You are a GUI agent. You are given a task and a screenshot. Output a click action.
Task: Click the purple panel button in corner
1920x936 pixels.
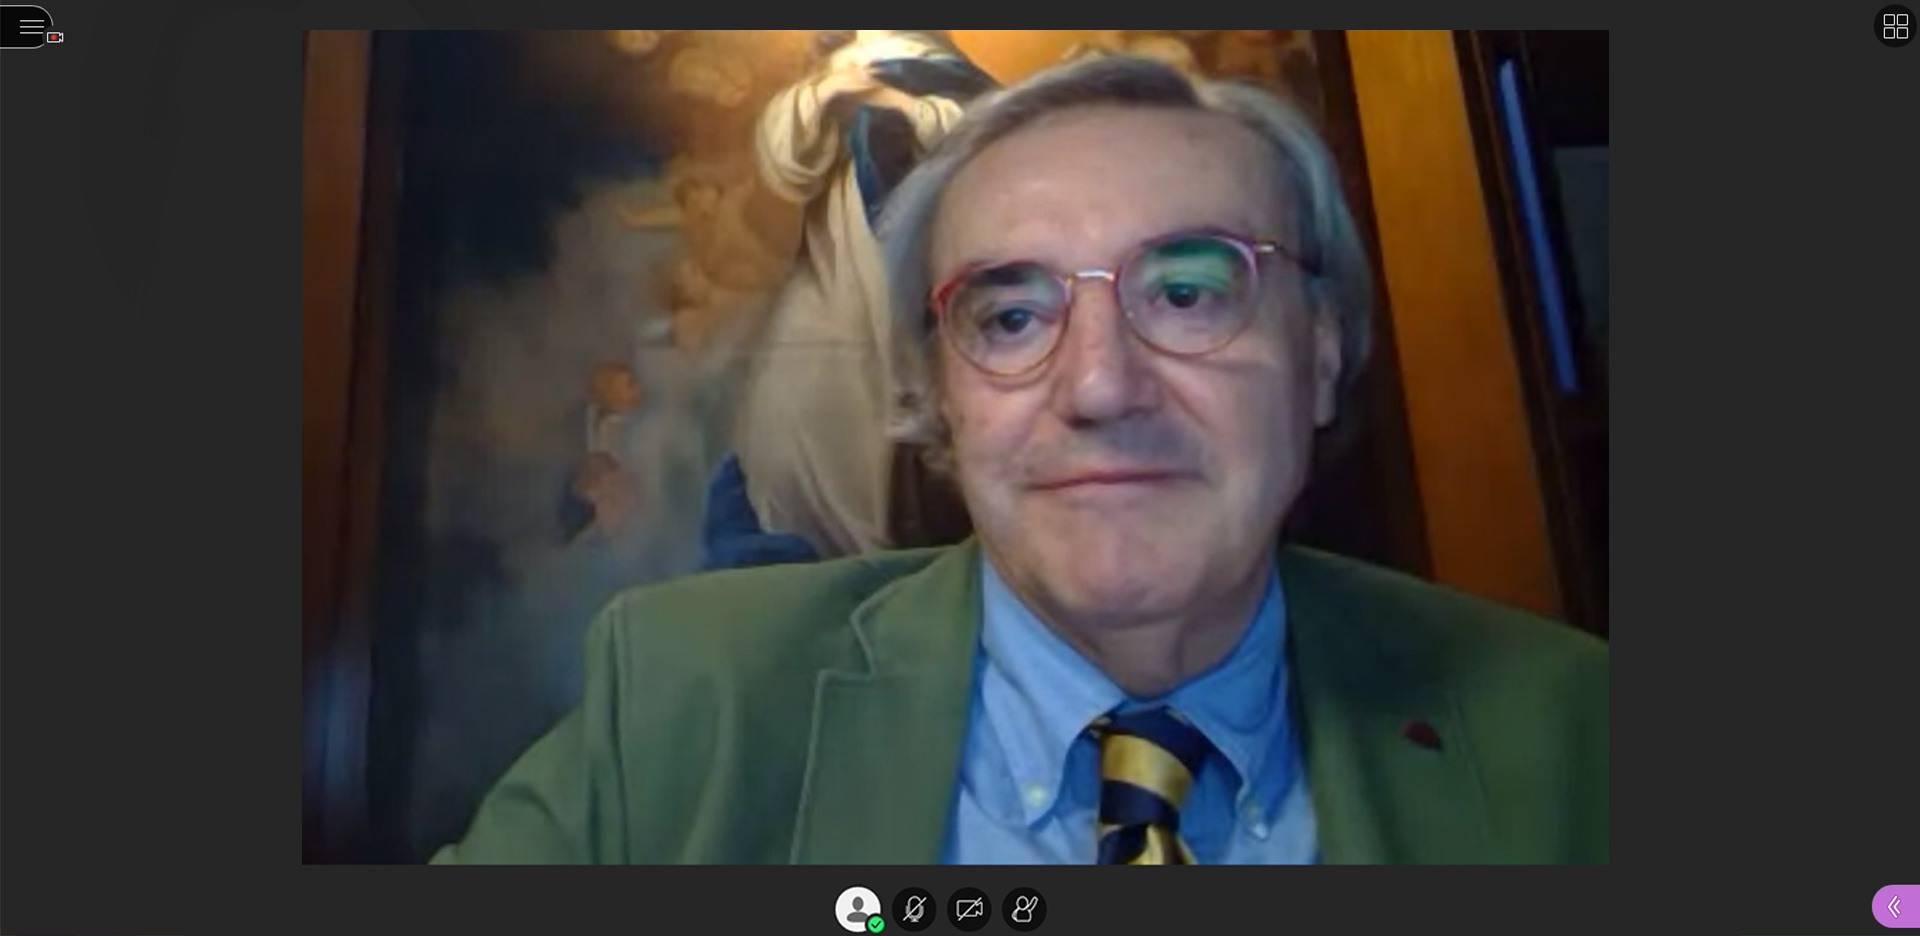pyautogui.click(x=1896, y=907)
